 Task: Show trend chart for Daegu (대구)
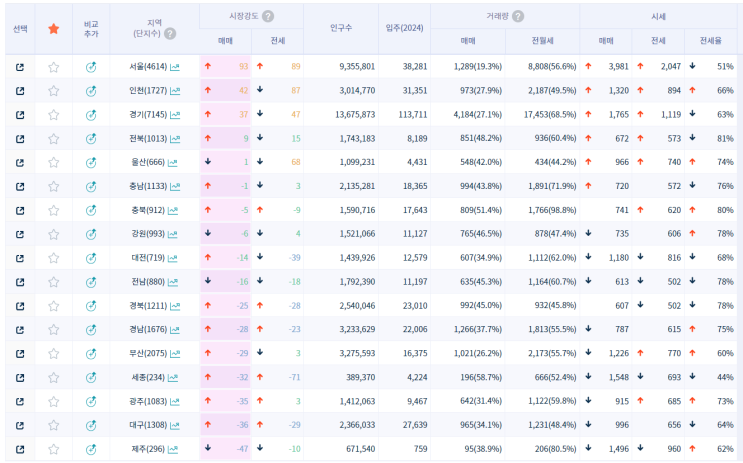tap(175, 425)
